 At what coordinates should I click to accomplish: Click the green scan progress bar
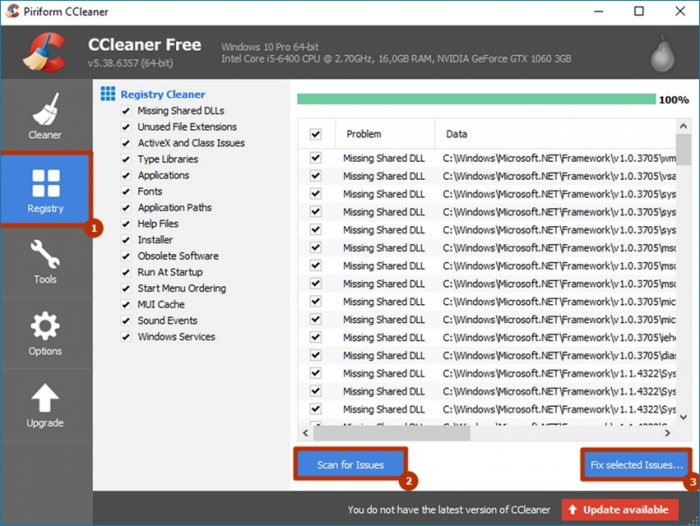[x=476, y=99]
